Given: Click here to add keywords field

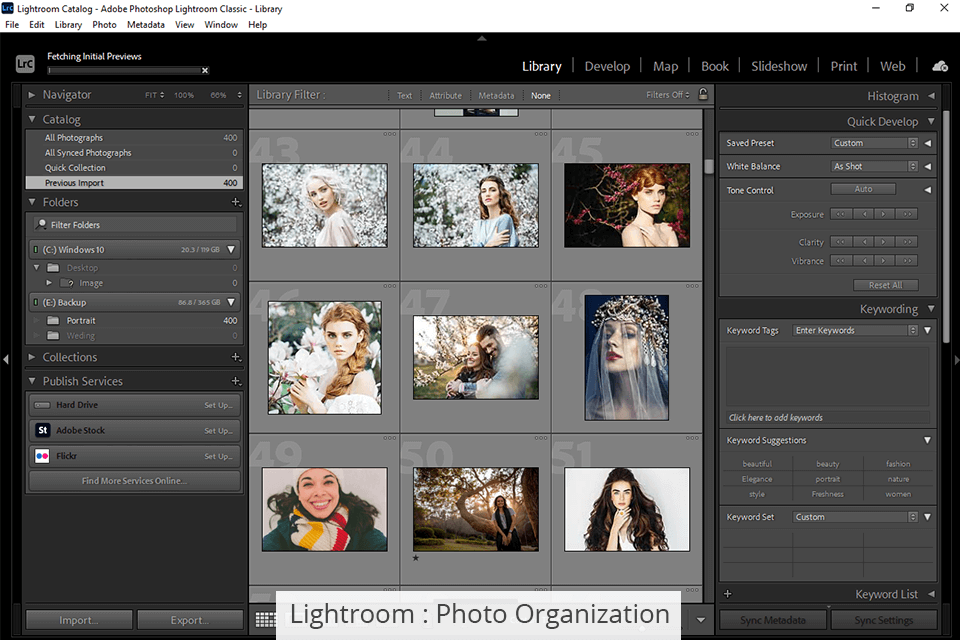Looking at the screenshot, I should tap(827, 418).
